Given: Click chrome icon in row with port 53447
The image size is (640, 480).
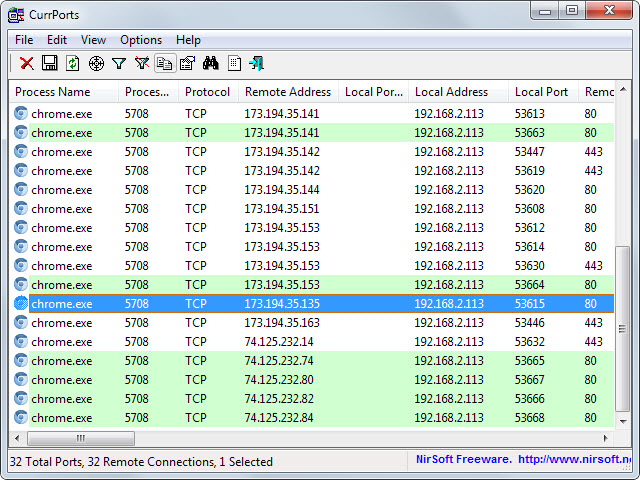Looking at the screenshot, I should pyautogui.click(x=21, y=151).
